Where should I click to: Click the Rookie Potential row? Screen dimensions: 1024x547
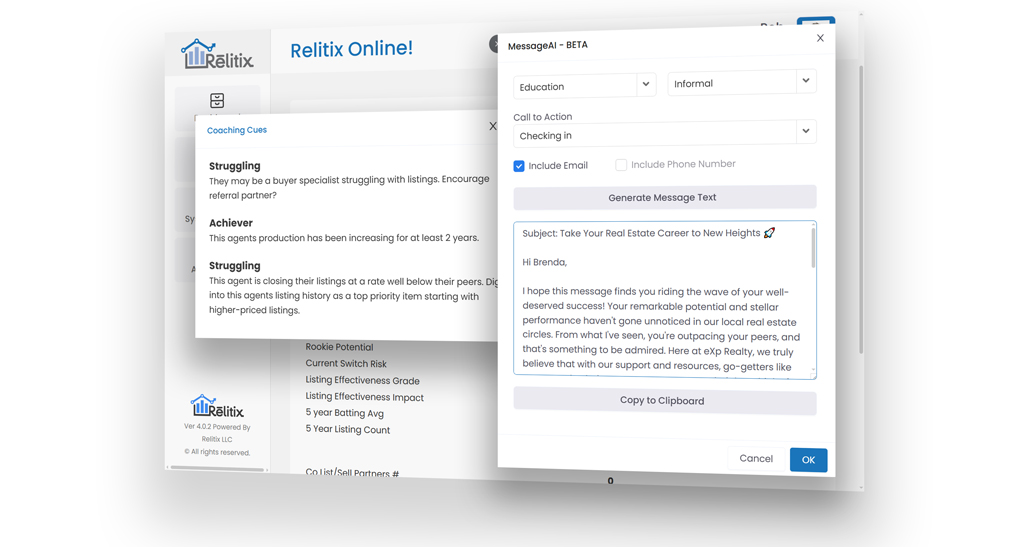tap(340, 347)
